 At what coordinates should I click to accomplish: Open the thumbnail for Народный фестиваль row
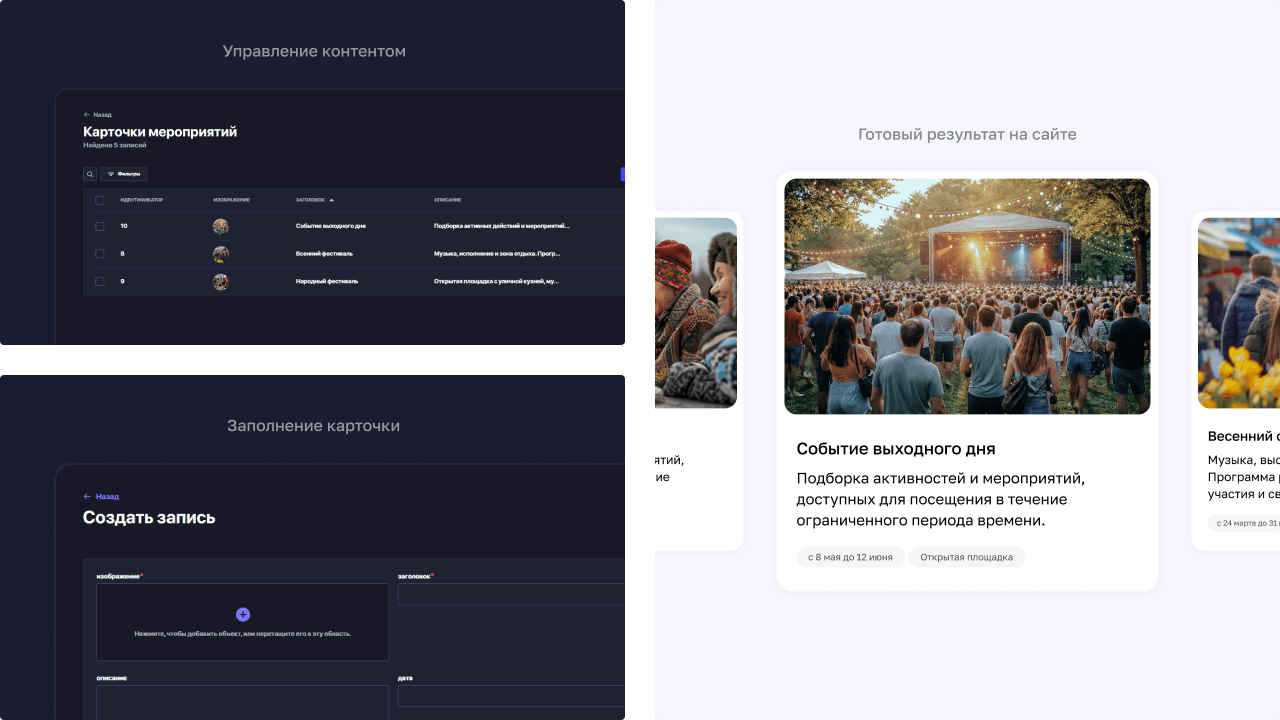tap(220, 282)
